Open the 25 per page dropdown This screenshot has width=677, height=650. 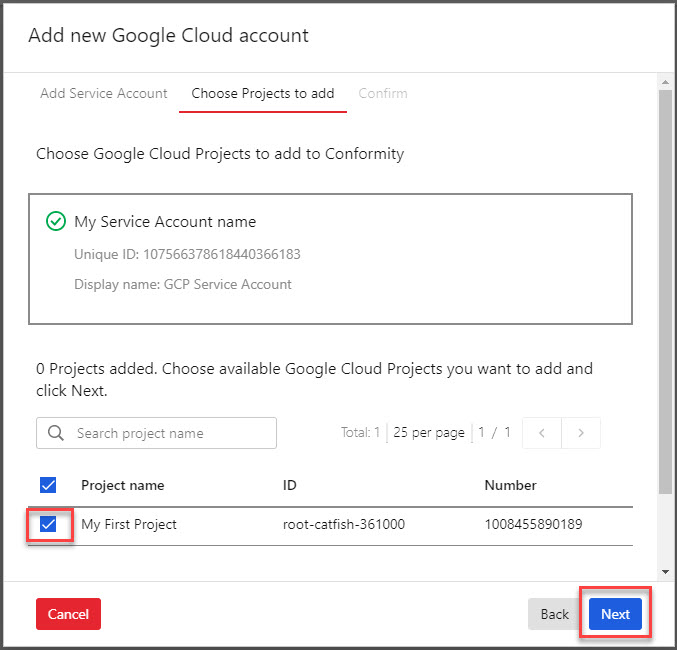(431, 433)
